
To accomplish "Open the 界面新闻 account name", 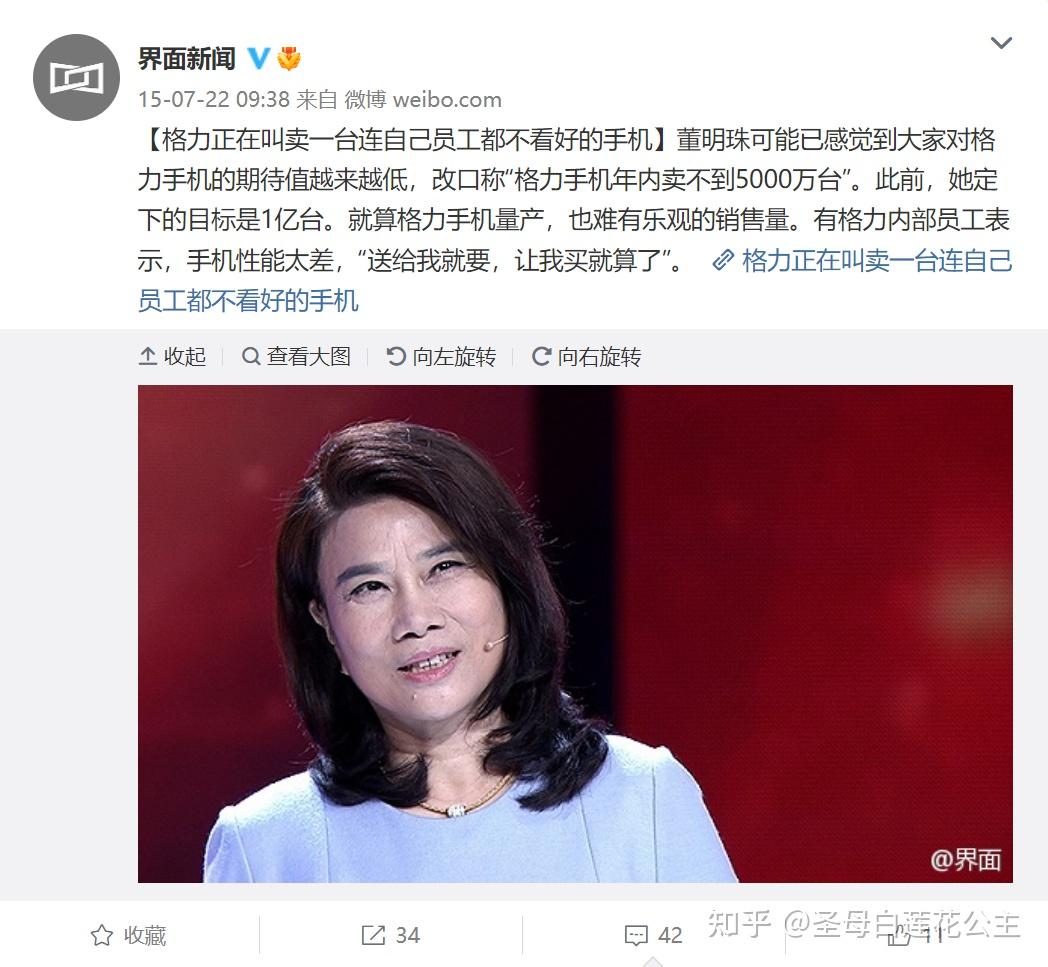I will 186,59.
